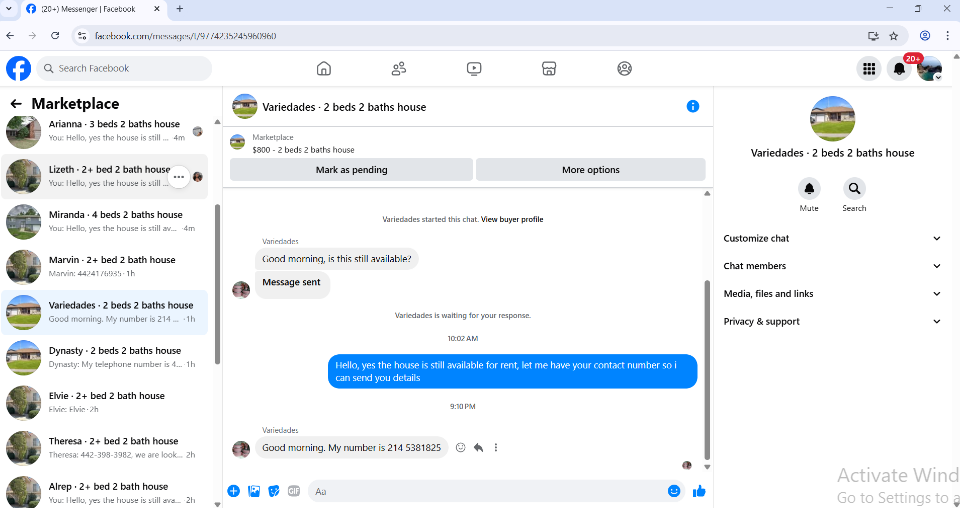Screen dimensions: 960x508
Task: Bookmark this page star icon
Action: point(894,35)
